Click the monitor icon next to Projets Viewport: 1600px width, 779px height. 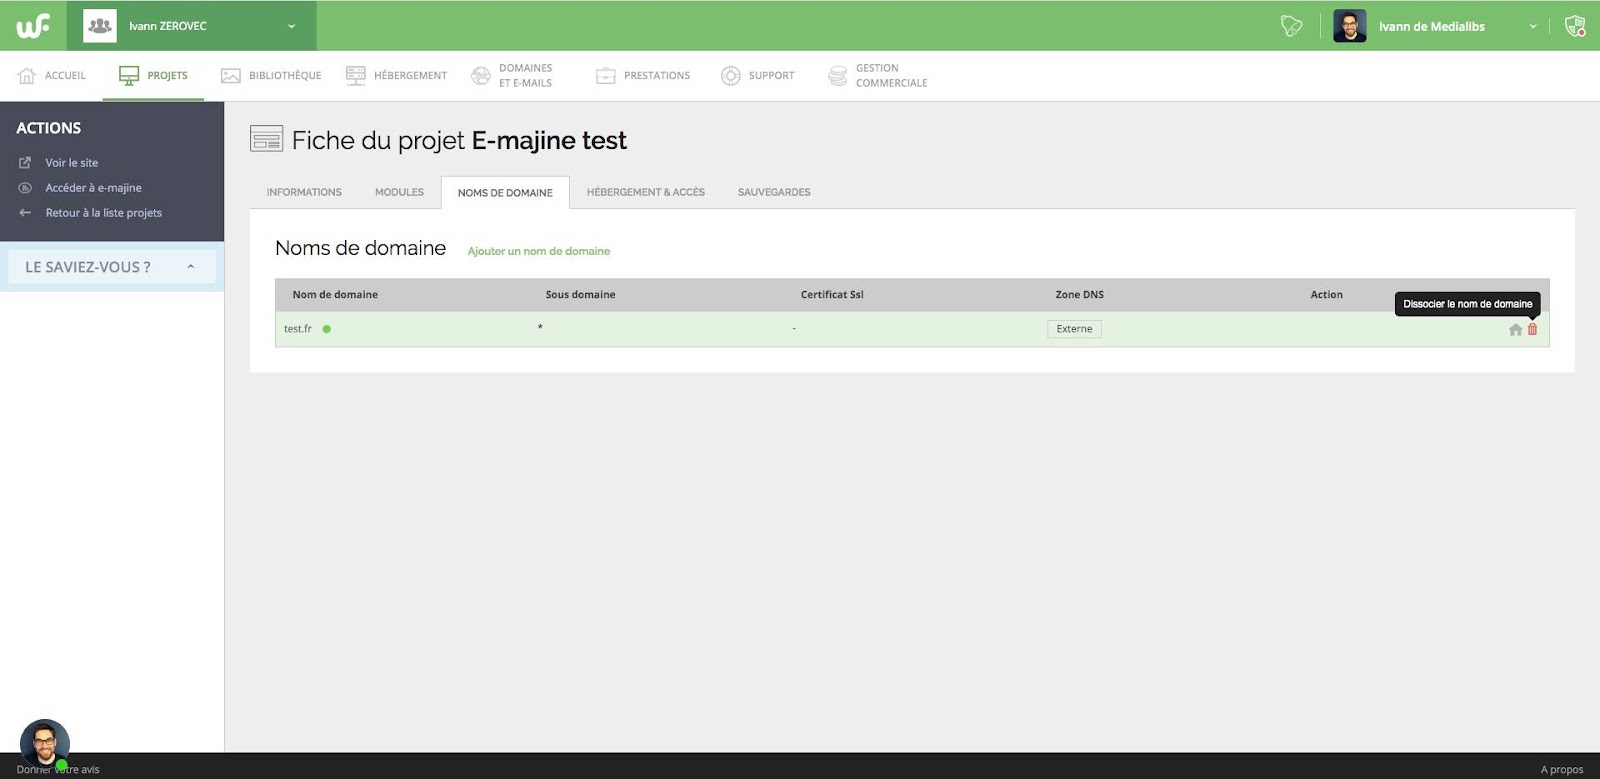(x=129, y=75)
